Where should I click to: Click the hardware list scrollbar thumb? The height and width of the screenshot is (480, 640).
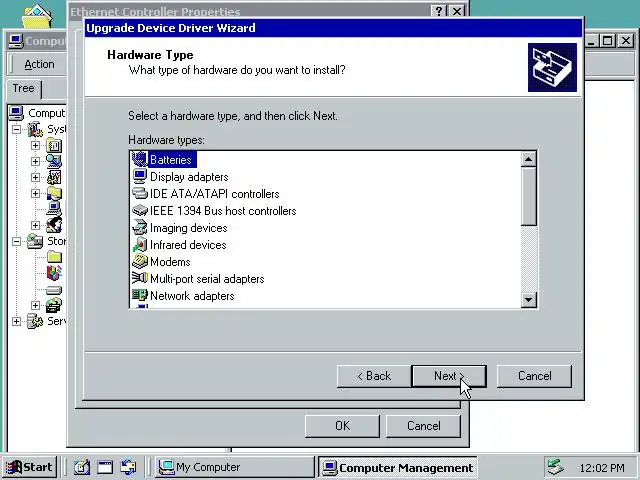[529, 196]
